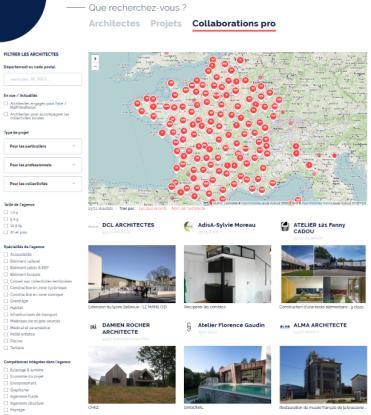Image resolution: width=371 pixels, height=415 pixels.
Task: Expand the Pour les professionnels dropdown
Action: [x=43, y=165]
